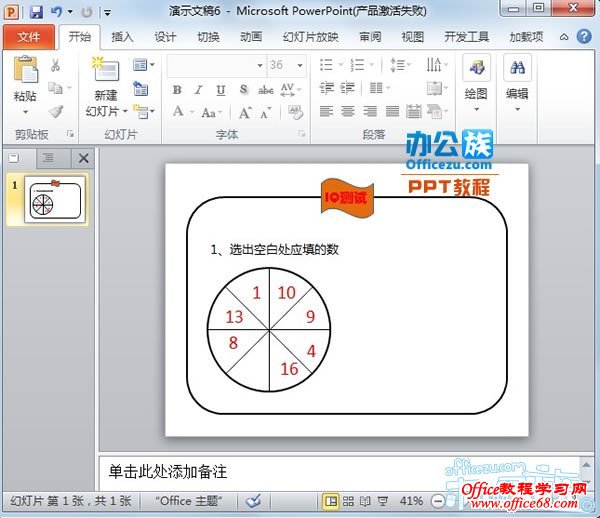The width and height of the screenshot is (600, 518).
Task: Switch to Normal view in status bar
Action: tap(331, 500)
